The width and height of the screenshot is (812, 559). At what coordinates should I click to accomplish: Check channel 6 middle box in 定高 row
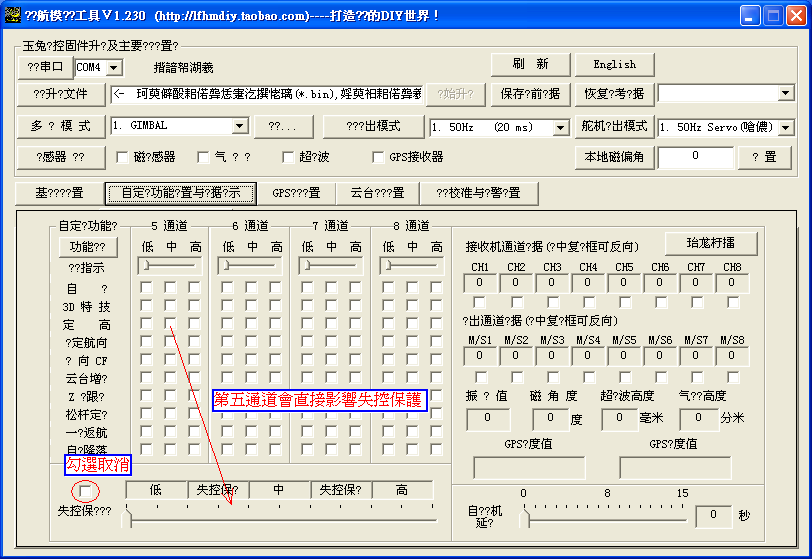251,324
